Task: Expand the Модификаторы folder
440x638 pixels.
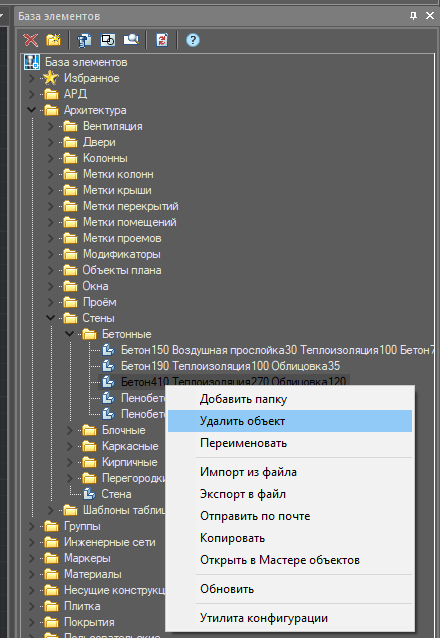Action: point(51,254)
